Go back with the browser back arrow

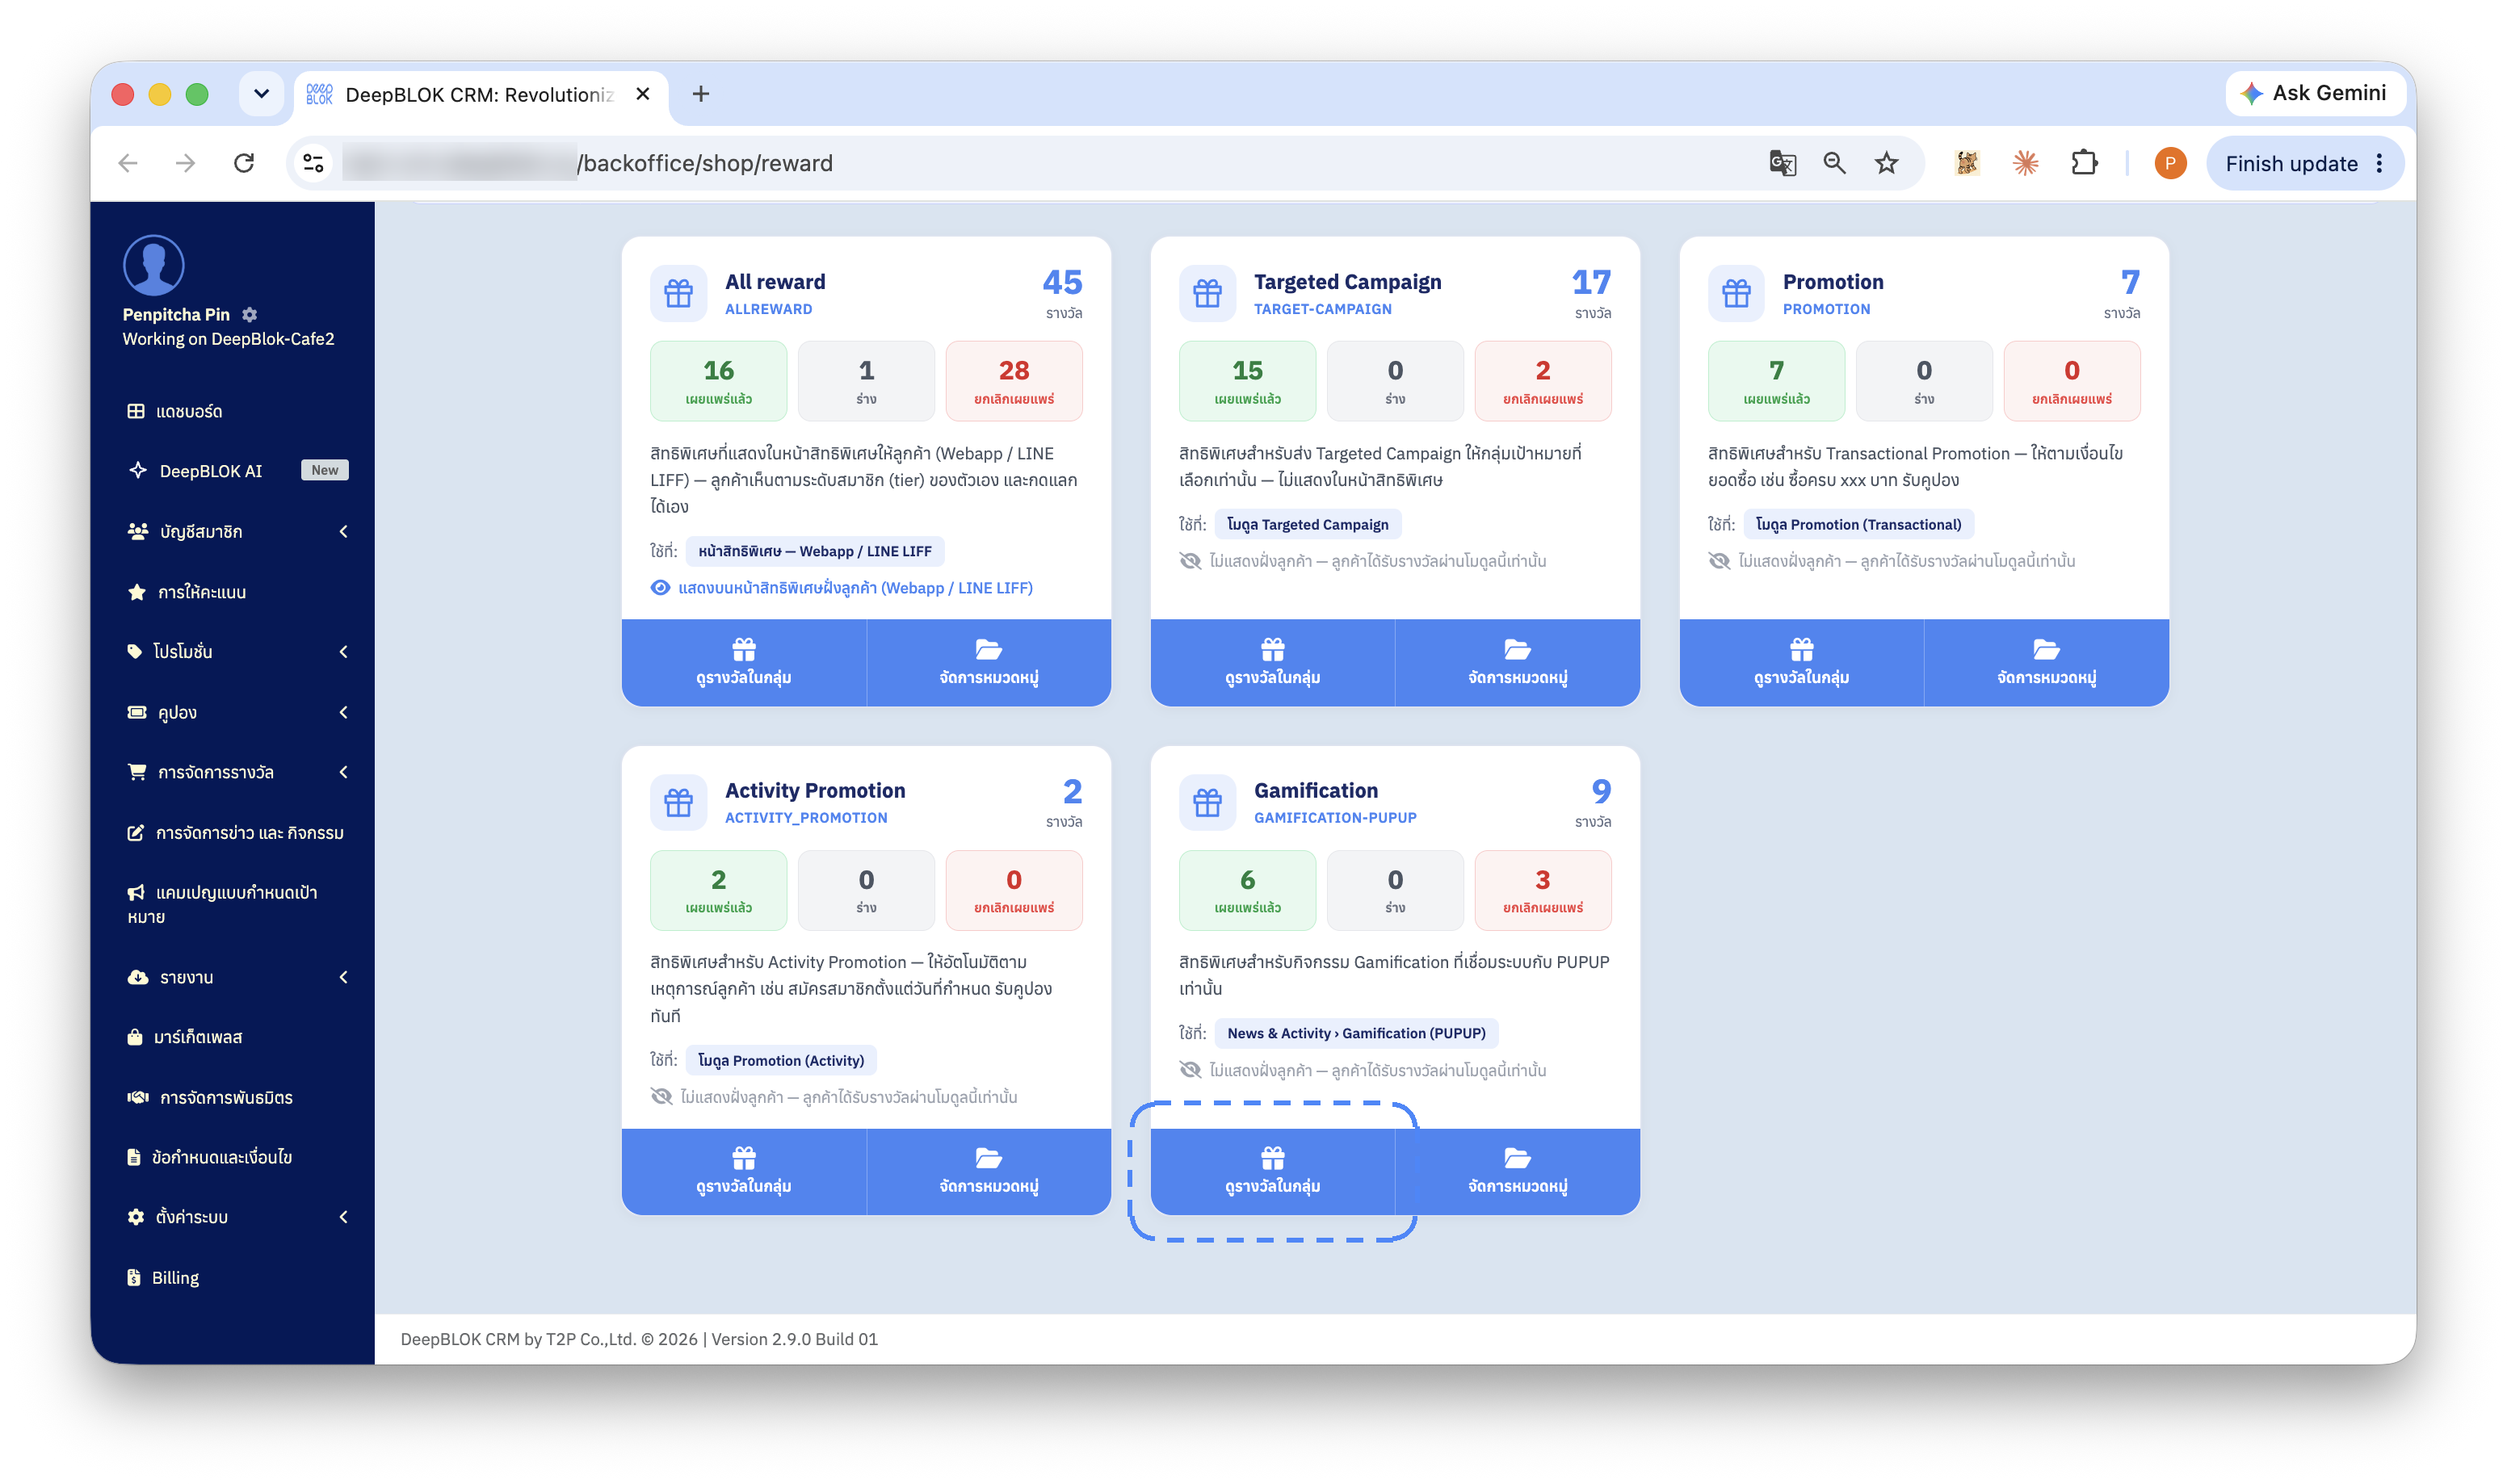128,163
